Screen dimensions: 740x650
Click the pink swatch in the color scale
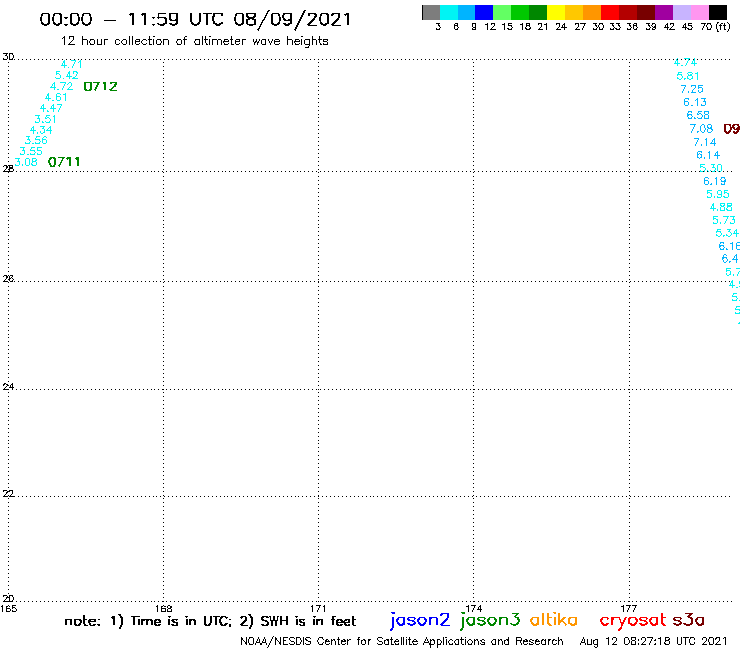[699, 12]
